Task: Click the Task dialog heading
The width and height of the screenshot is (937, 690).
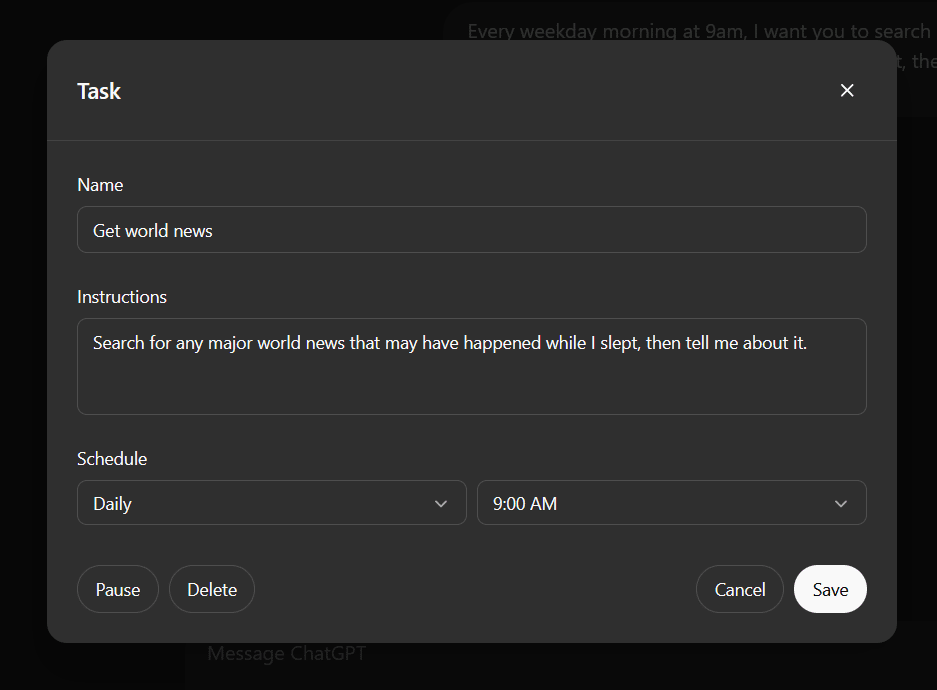Action: point(99,91)
